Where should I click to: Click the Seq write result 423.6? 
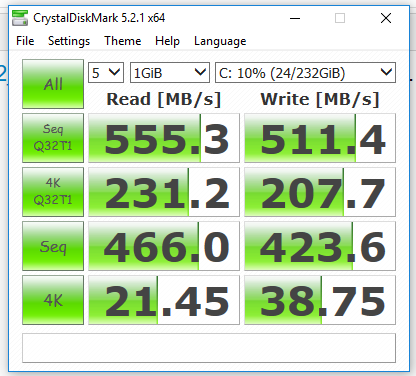coord(320,246)
